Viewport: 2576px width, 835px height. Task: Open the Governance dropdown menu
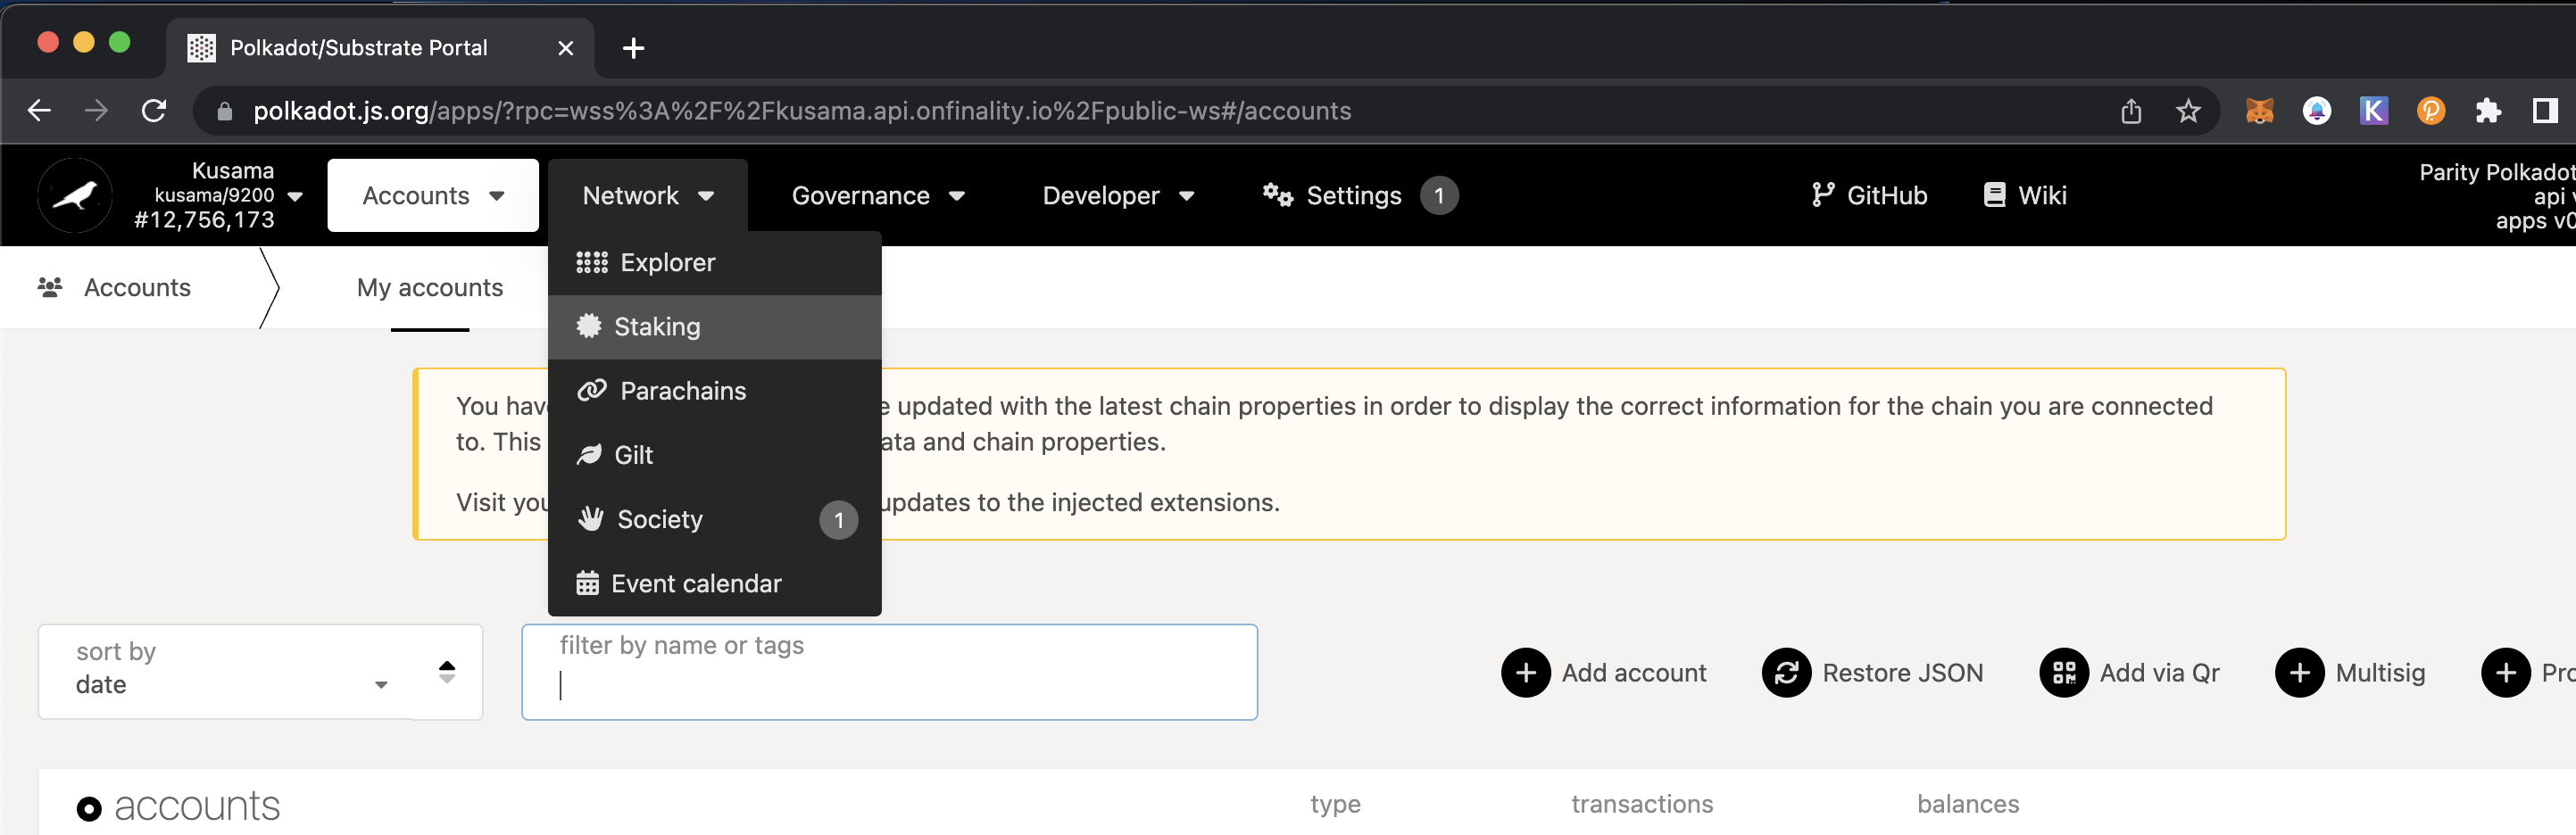coord(877,196)
